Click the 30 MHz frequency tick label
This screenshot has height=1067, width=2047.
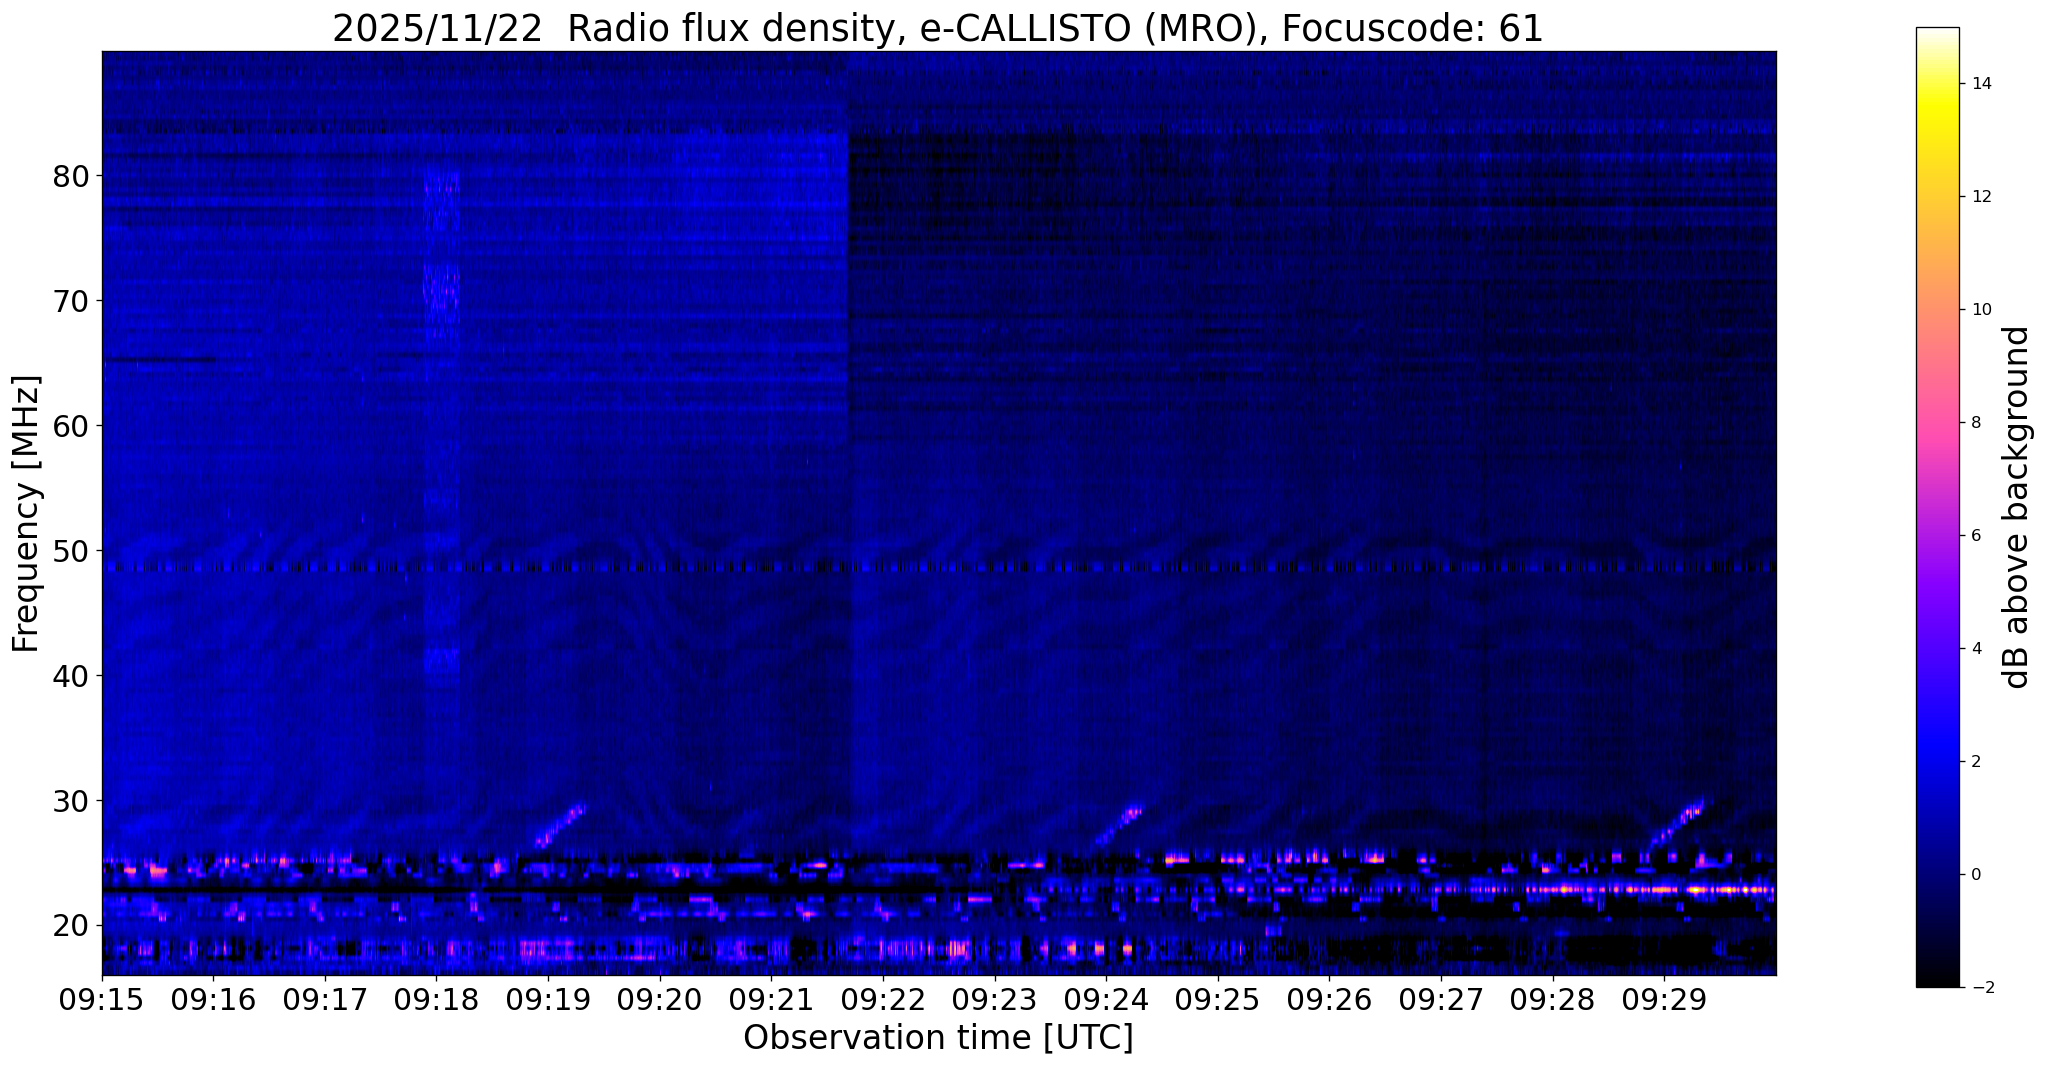coord(70,800)
